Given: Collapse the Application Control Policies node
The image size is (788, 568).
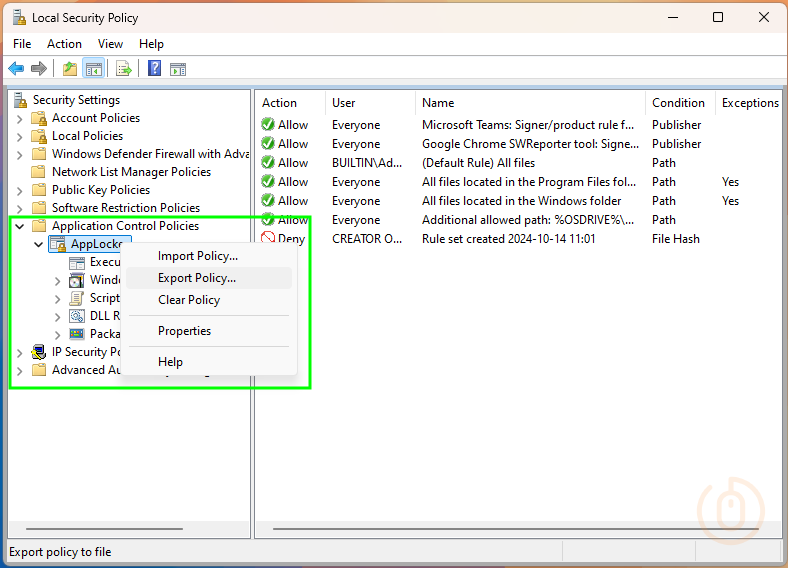Looking at the screenshot, I should [19, 226].
